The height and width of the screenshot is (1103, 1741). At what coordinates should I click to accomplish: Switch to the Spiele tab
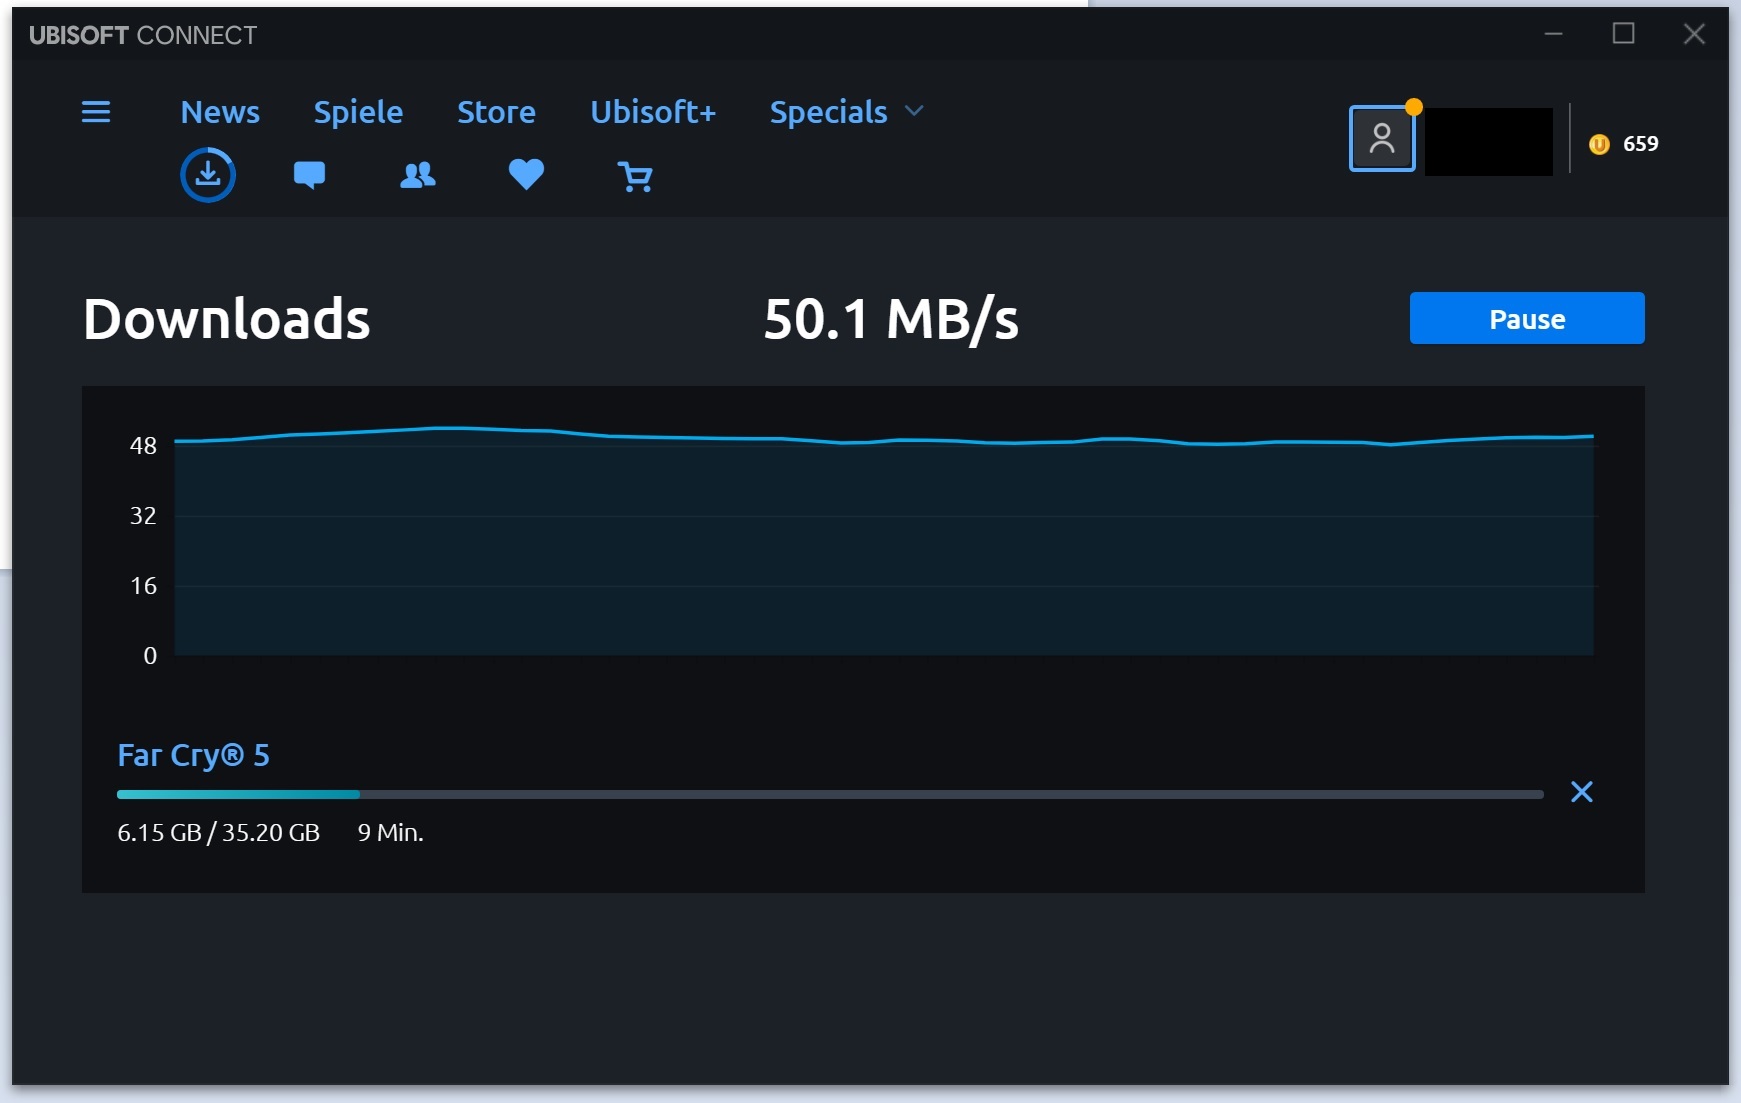[x=358, y=112]
